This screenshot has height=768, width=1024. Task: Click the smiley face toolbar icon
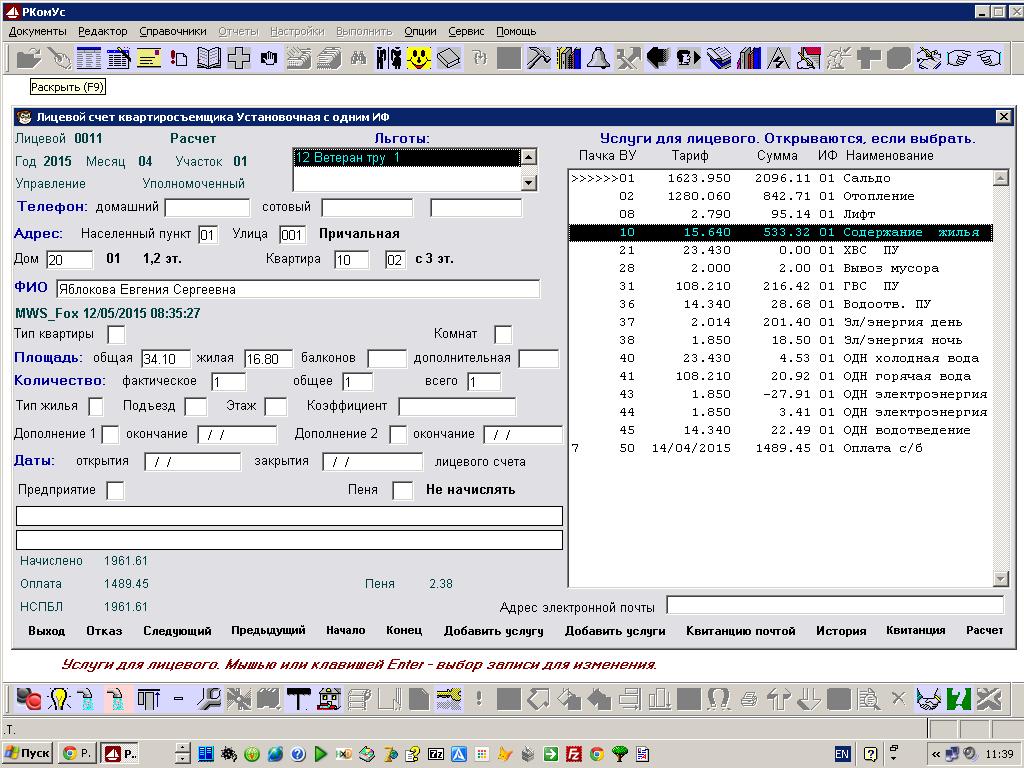(x=418, y=58)
